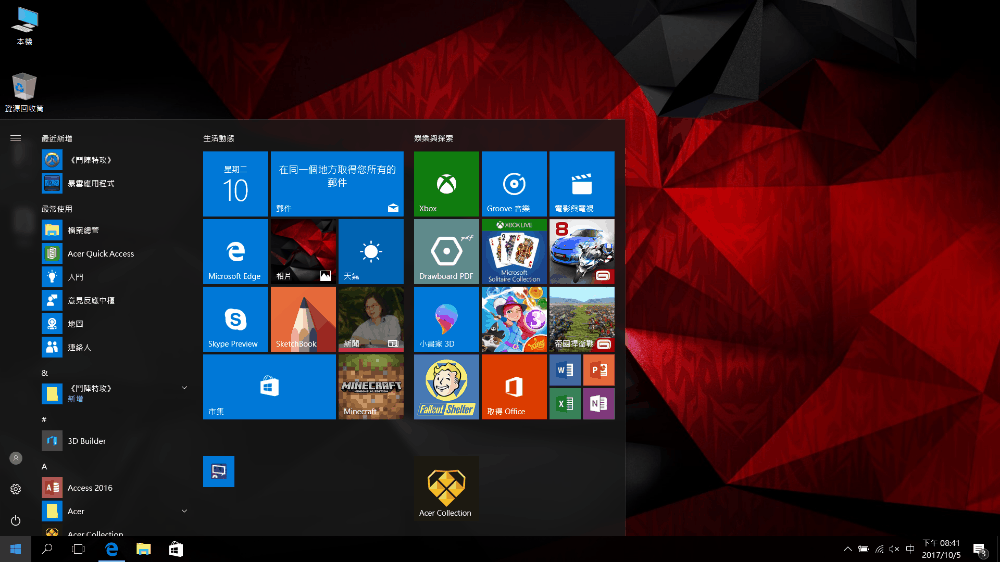The image size is (1000, 562).
Task: Select the This PC desktop icon
Action: pyautogui.click(x=24, y=26)
